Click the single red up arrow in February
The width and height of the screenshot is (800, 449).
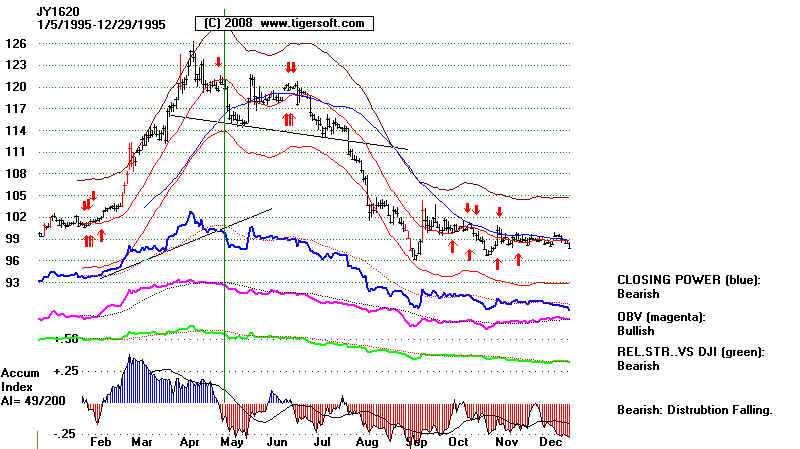(101, 237)
